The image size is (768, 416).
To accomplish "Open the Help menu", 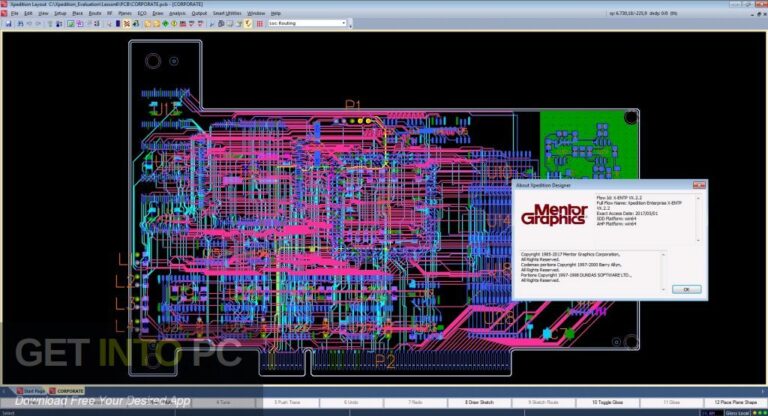I will point(276,13).
